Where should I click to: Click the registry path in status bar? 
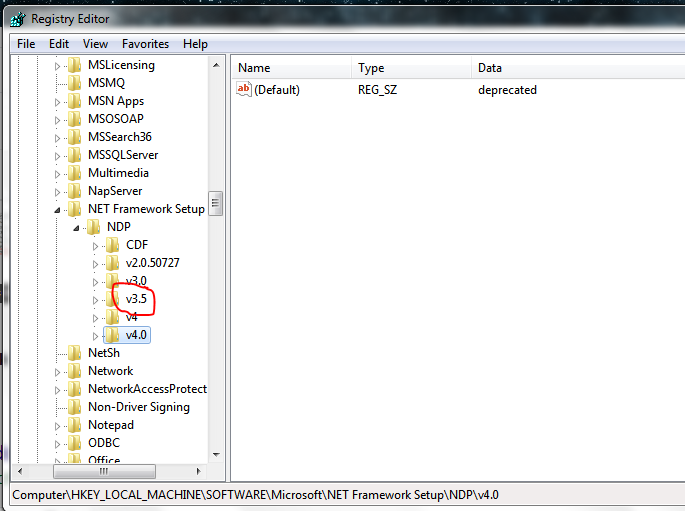coord(256,495)
